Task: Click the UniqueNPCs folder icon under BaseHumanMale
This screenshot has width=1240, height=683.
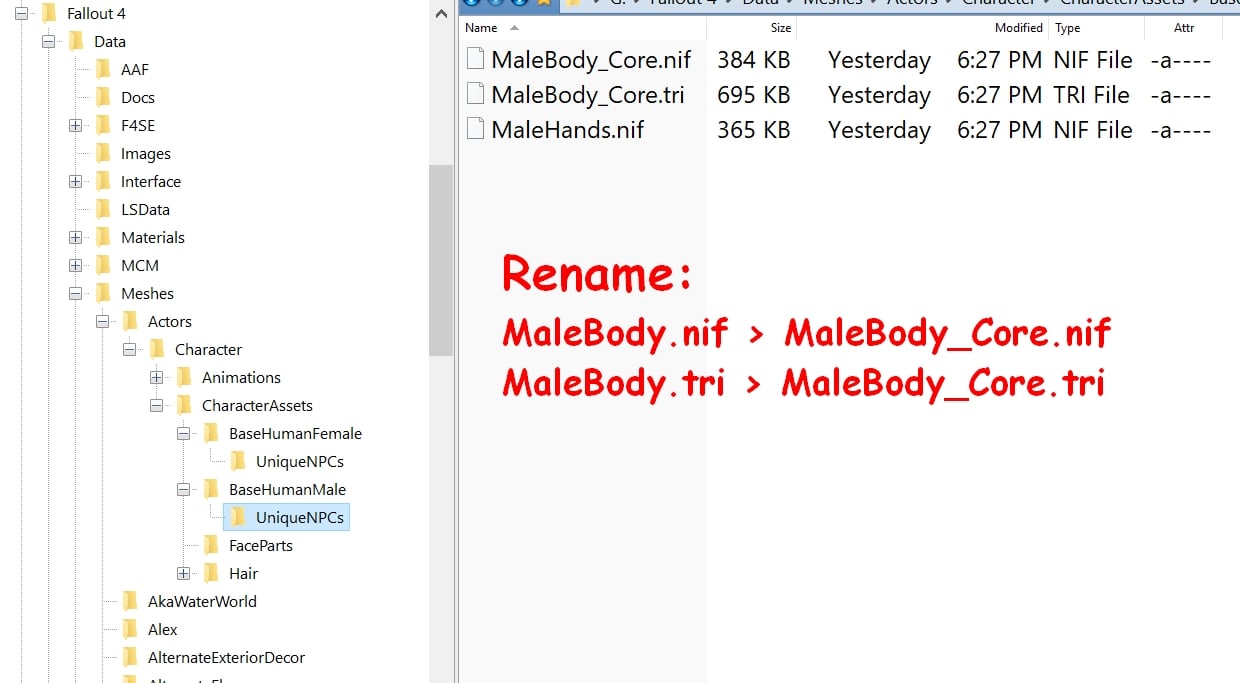Action: pos(237,517)
